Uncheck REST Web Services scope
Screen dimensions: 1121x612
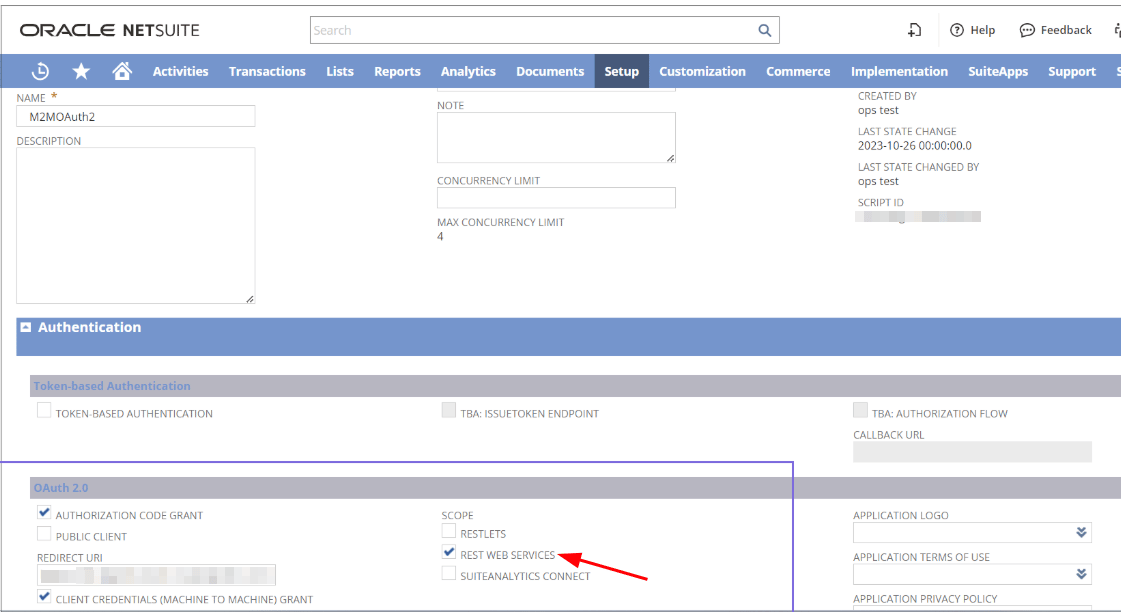tap(449, 552)
